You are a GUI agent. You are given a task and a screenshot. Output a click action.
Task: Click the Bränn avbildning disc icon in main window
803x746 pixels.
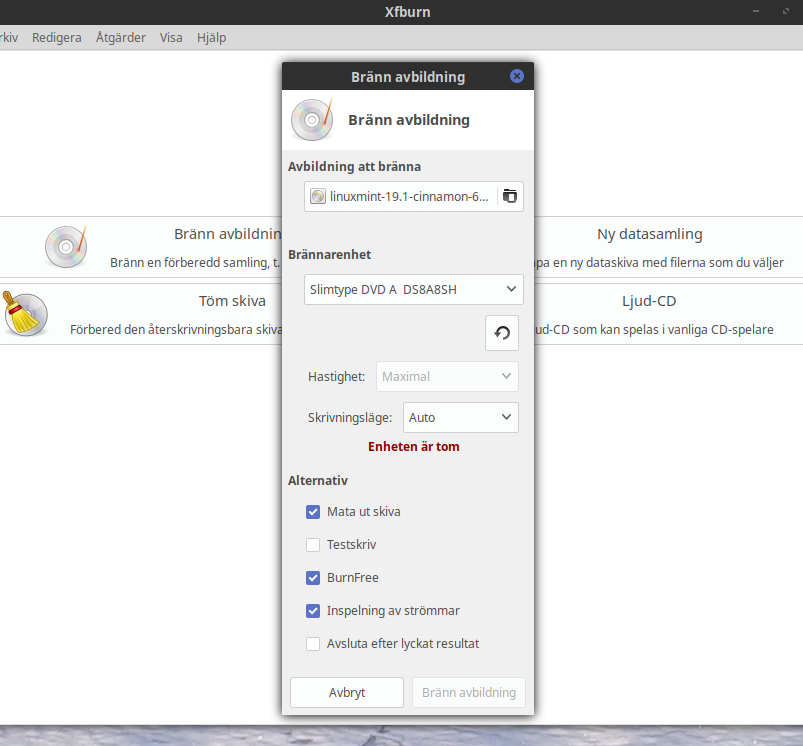click(66, 246)
